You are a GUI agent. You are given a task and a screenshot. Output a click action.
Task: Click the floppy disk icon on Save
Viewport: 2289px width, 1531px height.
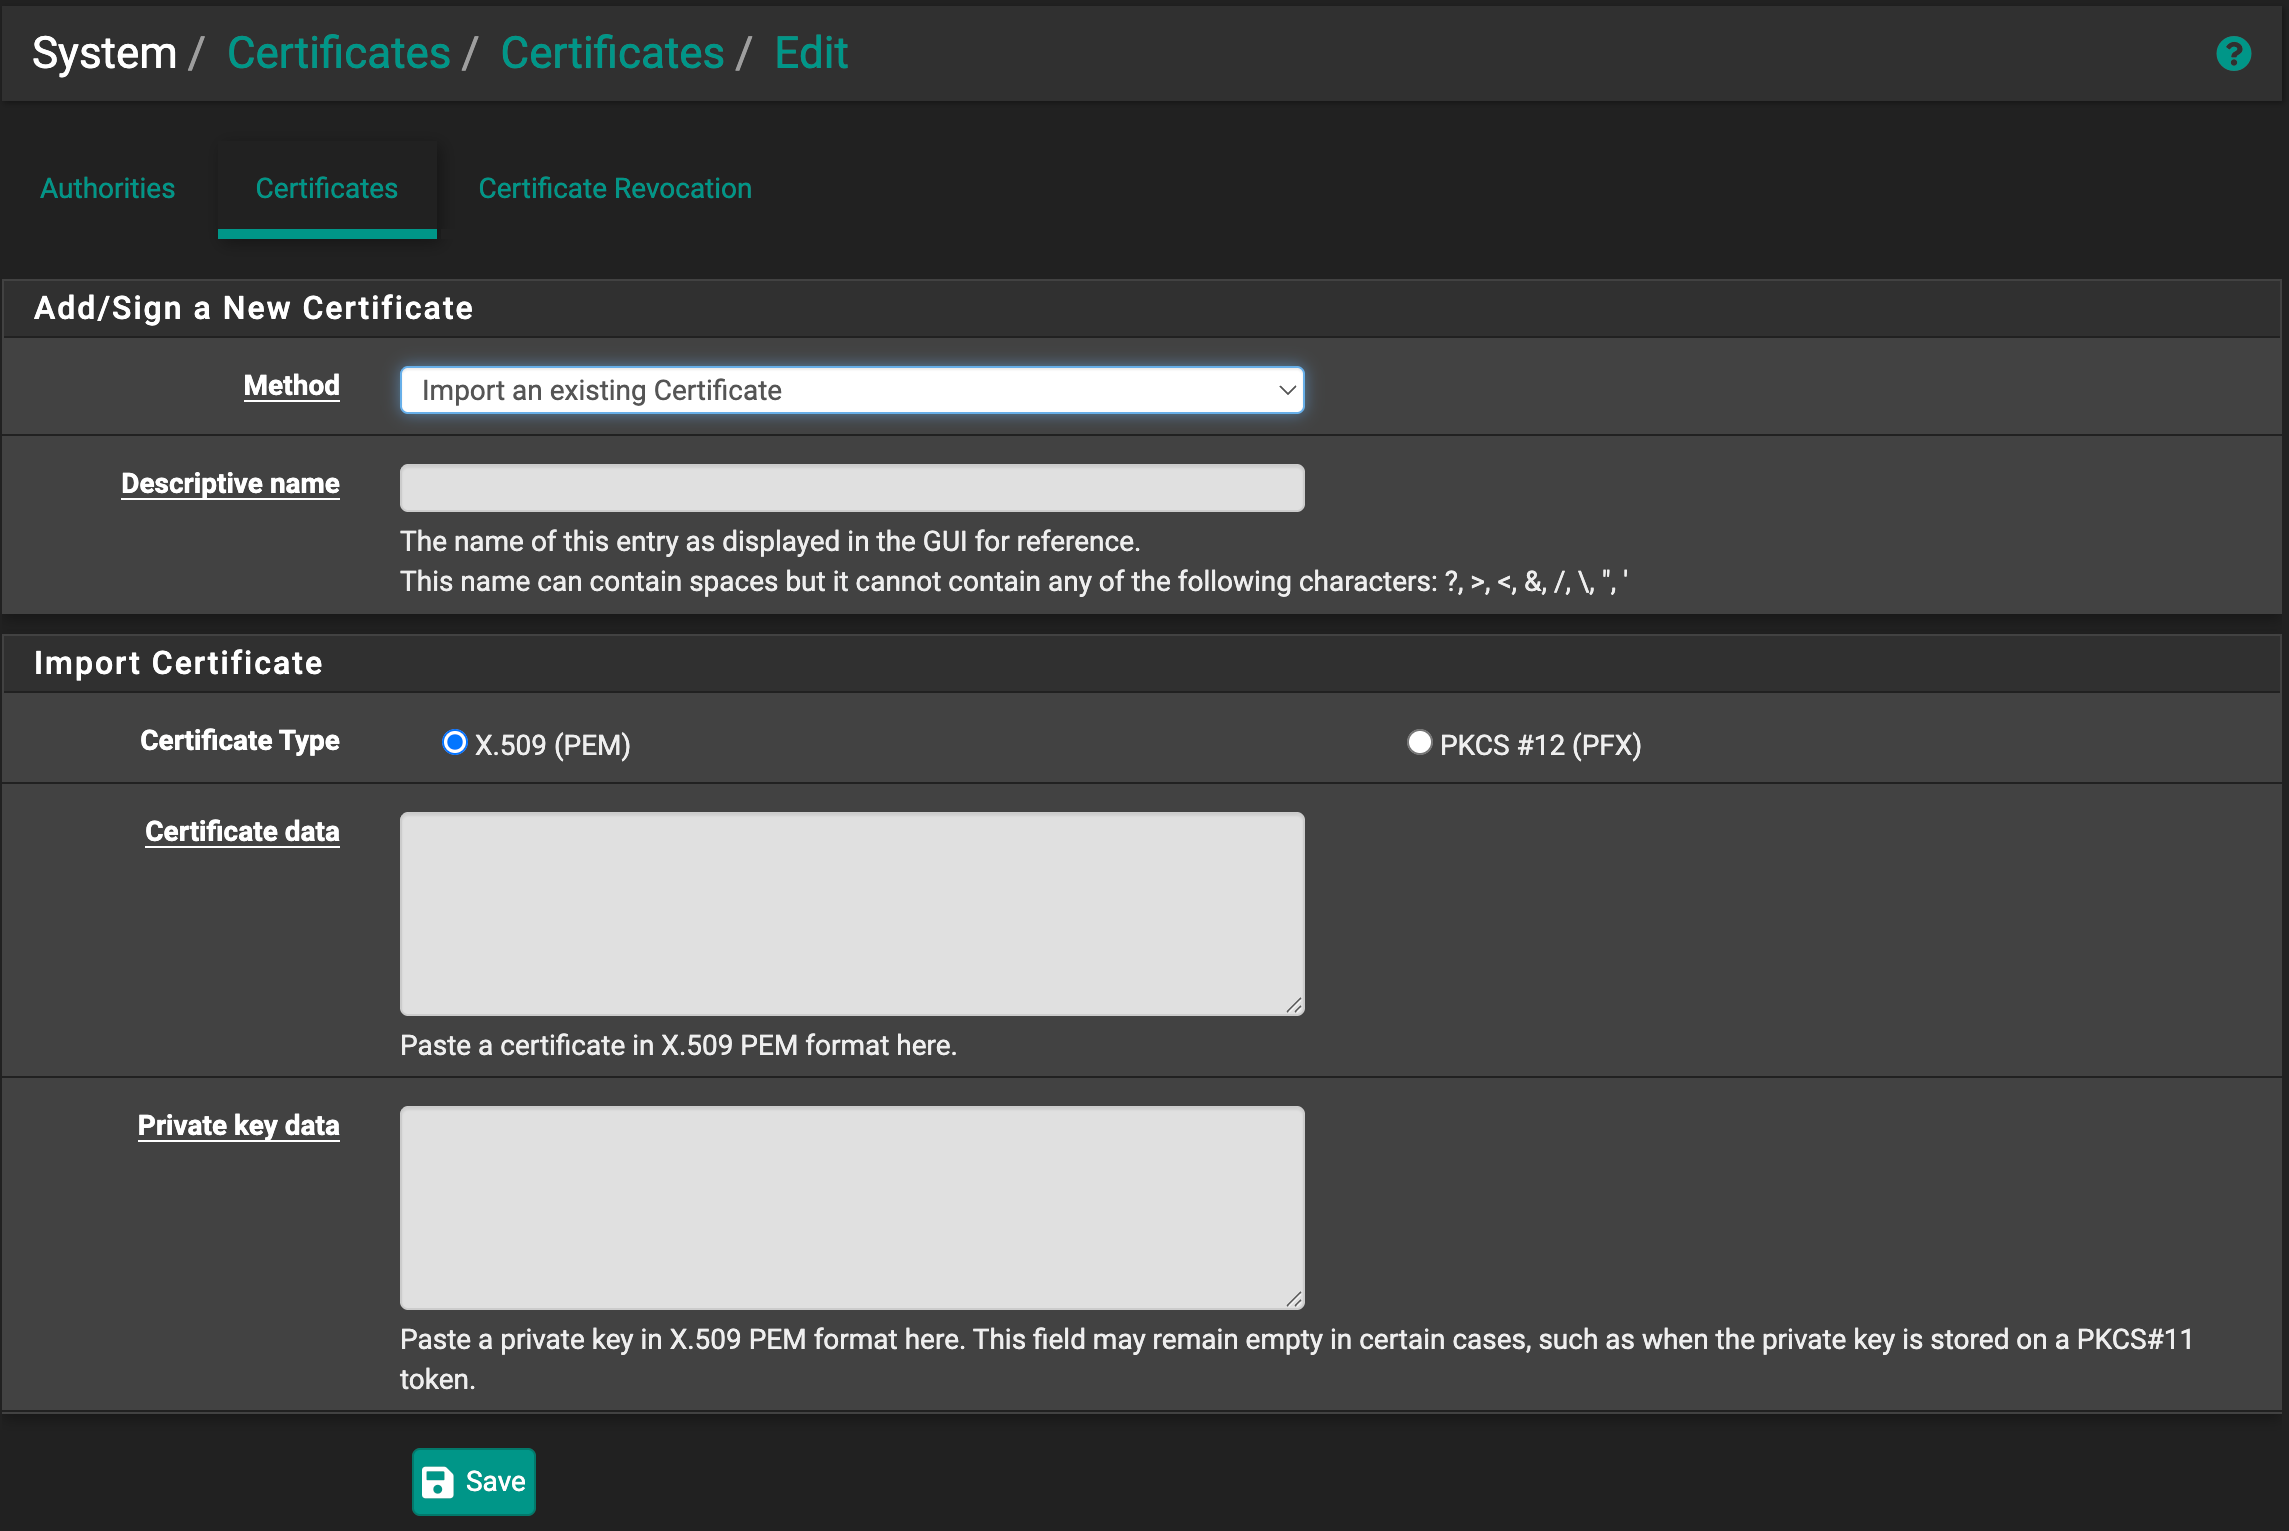(437, 1481)
